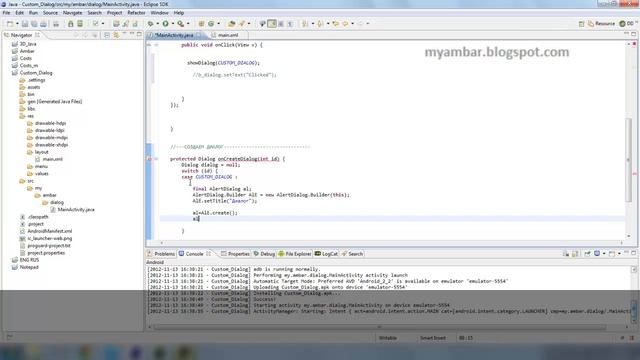Viewport: 640px width, 360px height.
Task: Collapse all in Navigator view
Action: (107, 35)
